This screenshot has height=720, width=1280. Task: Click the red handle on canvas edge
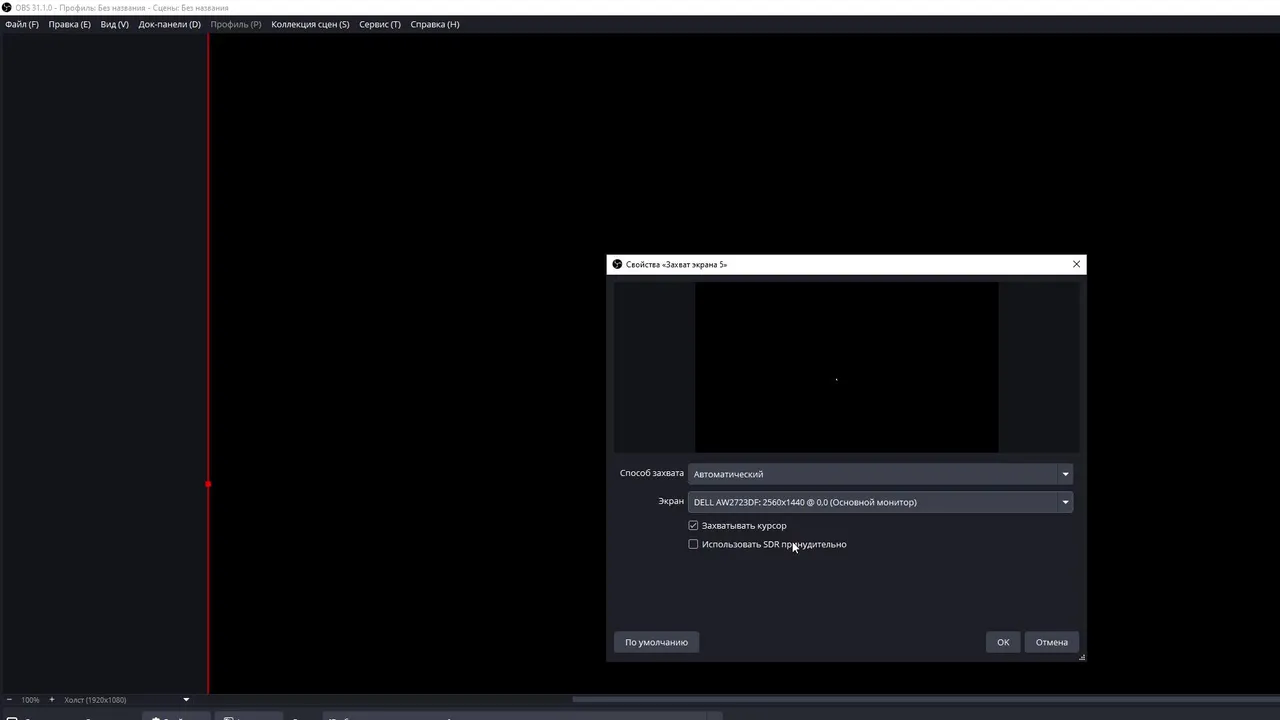(208, 484)
